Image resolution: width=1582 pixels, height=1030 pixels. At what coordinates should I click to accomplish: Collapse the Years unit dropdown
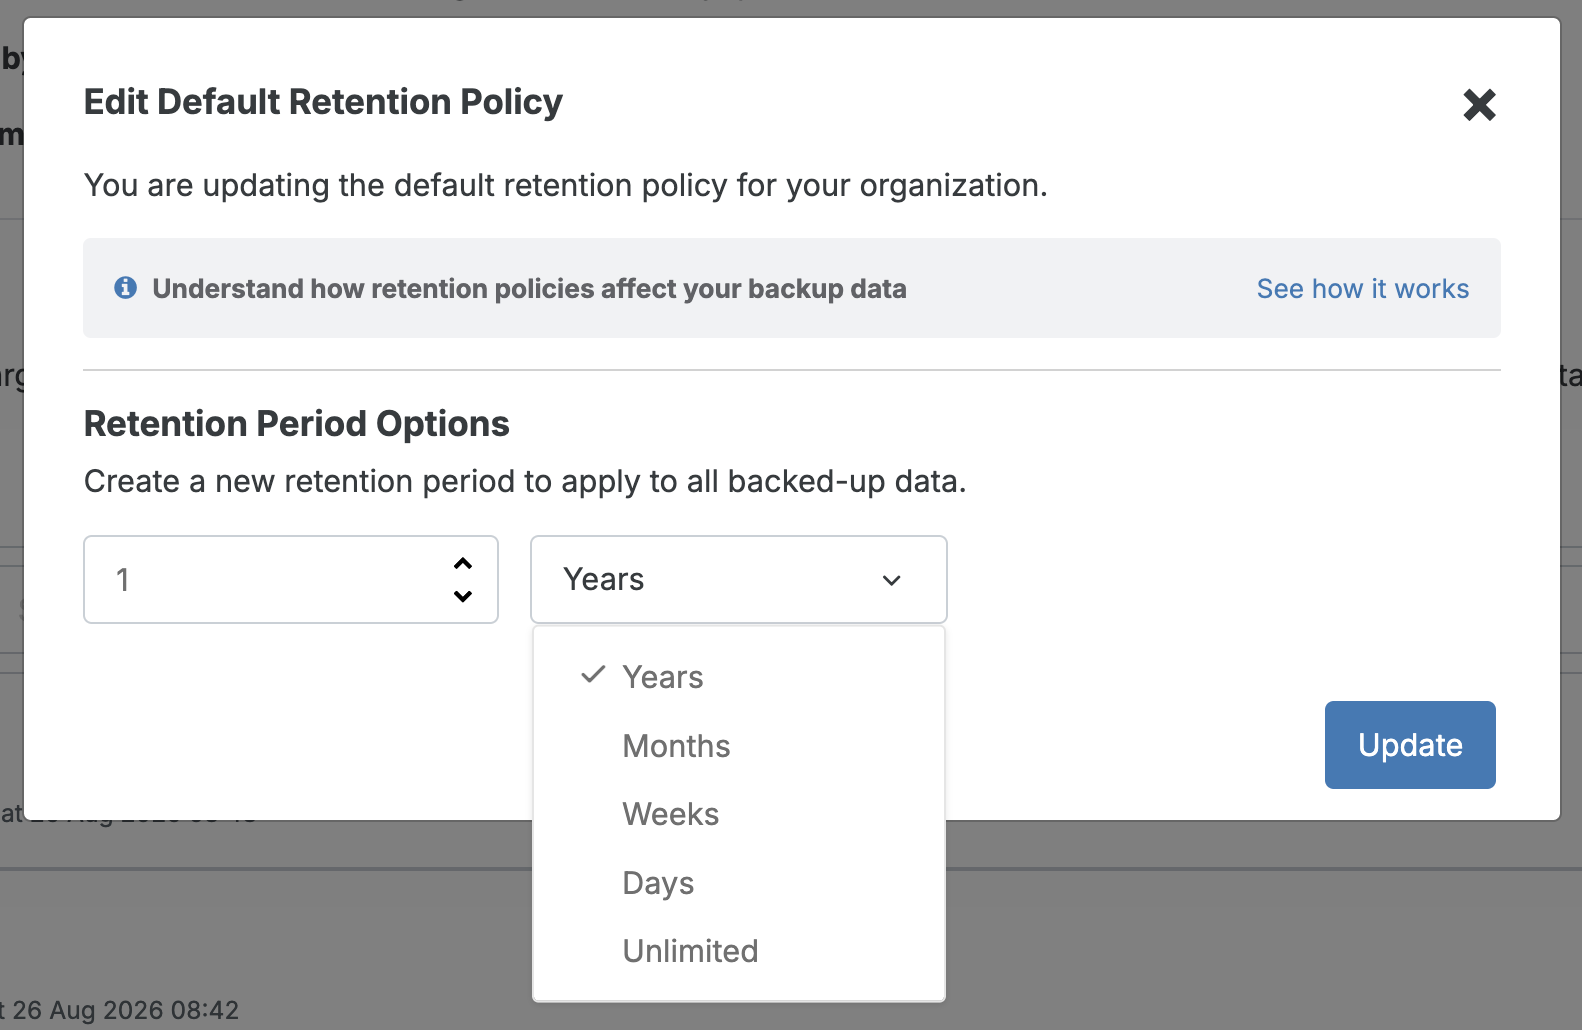pos(738,580)
